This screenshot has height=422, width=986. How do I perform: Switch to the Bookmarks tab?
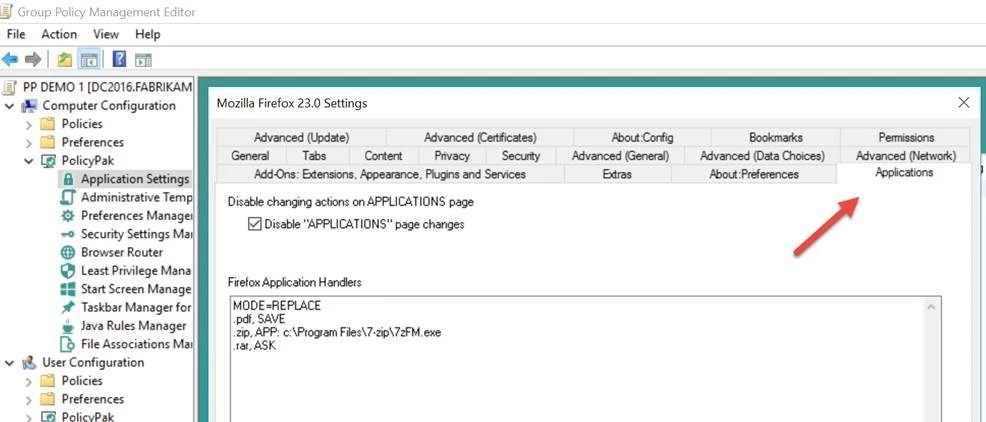pyautogui.click(x=775, y=138)
